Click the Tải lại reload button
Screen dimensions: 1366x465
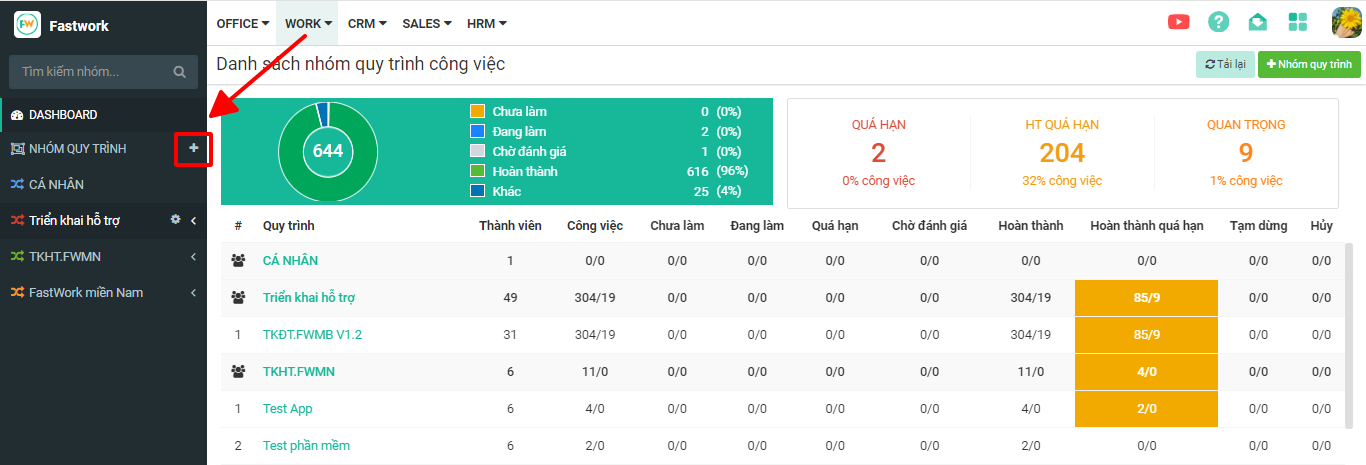click(x=1225, y=64)
